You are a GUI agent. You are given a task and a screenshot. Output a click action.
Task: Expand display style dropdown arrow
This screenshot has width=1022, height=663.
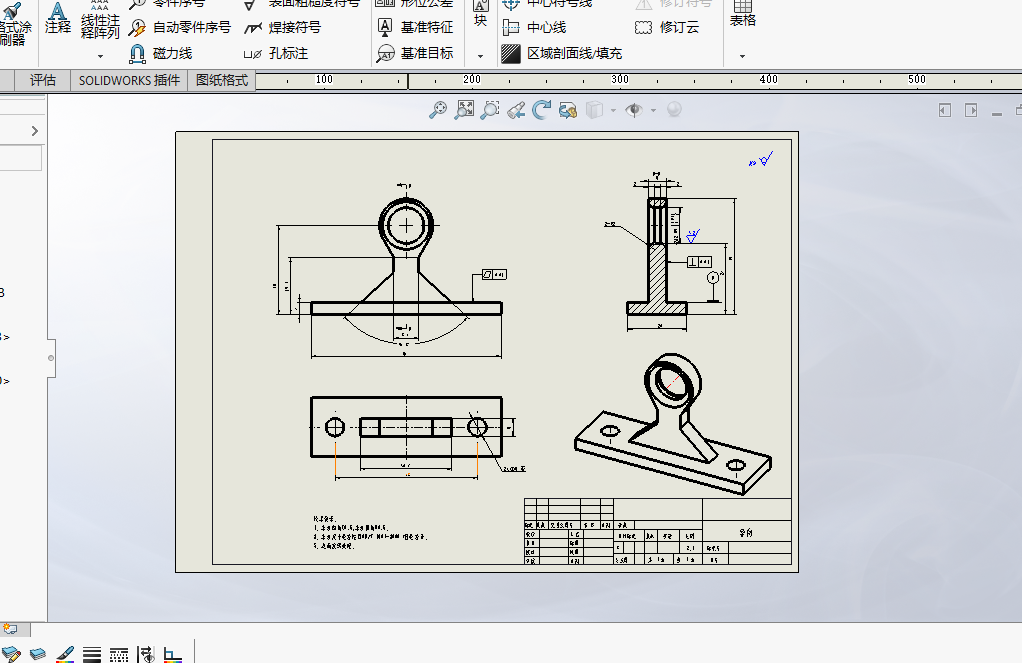pos(613,111)
